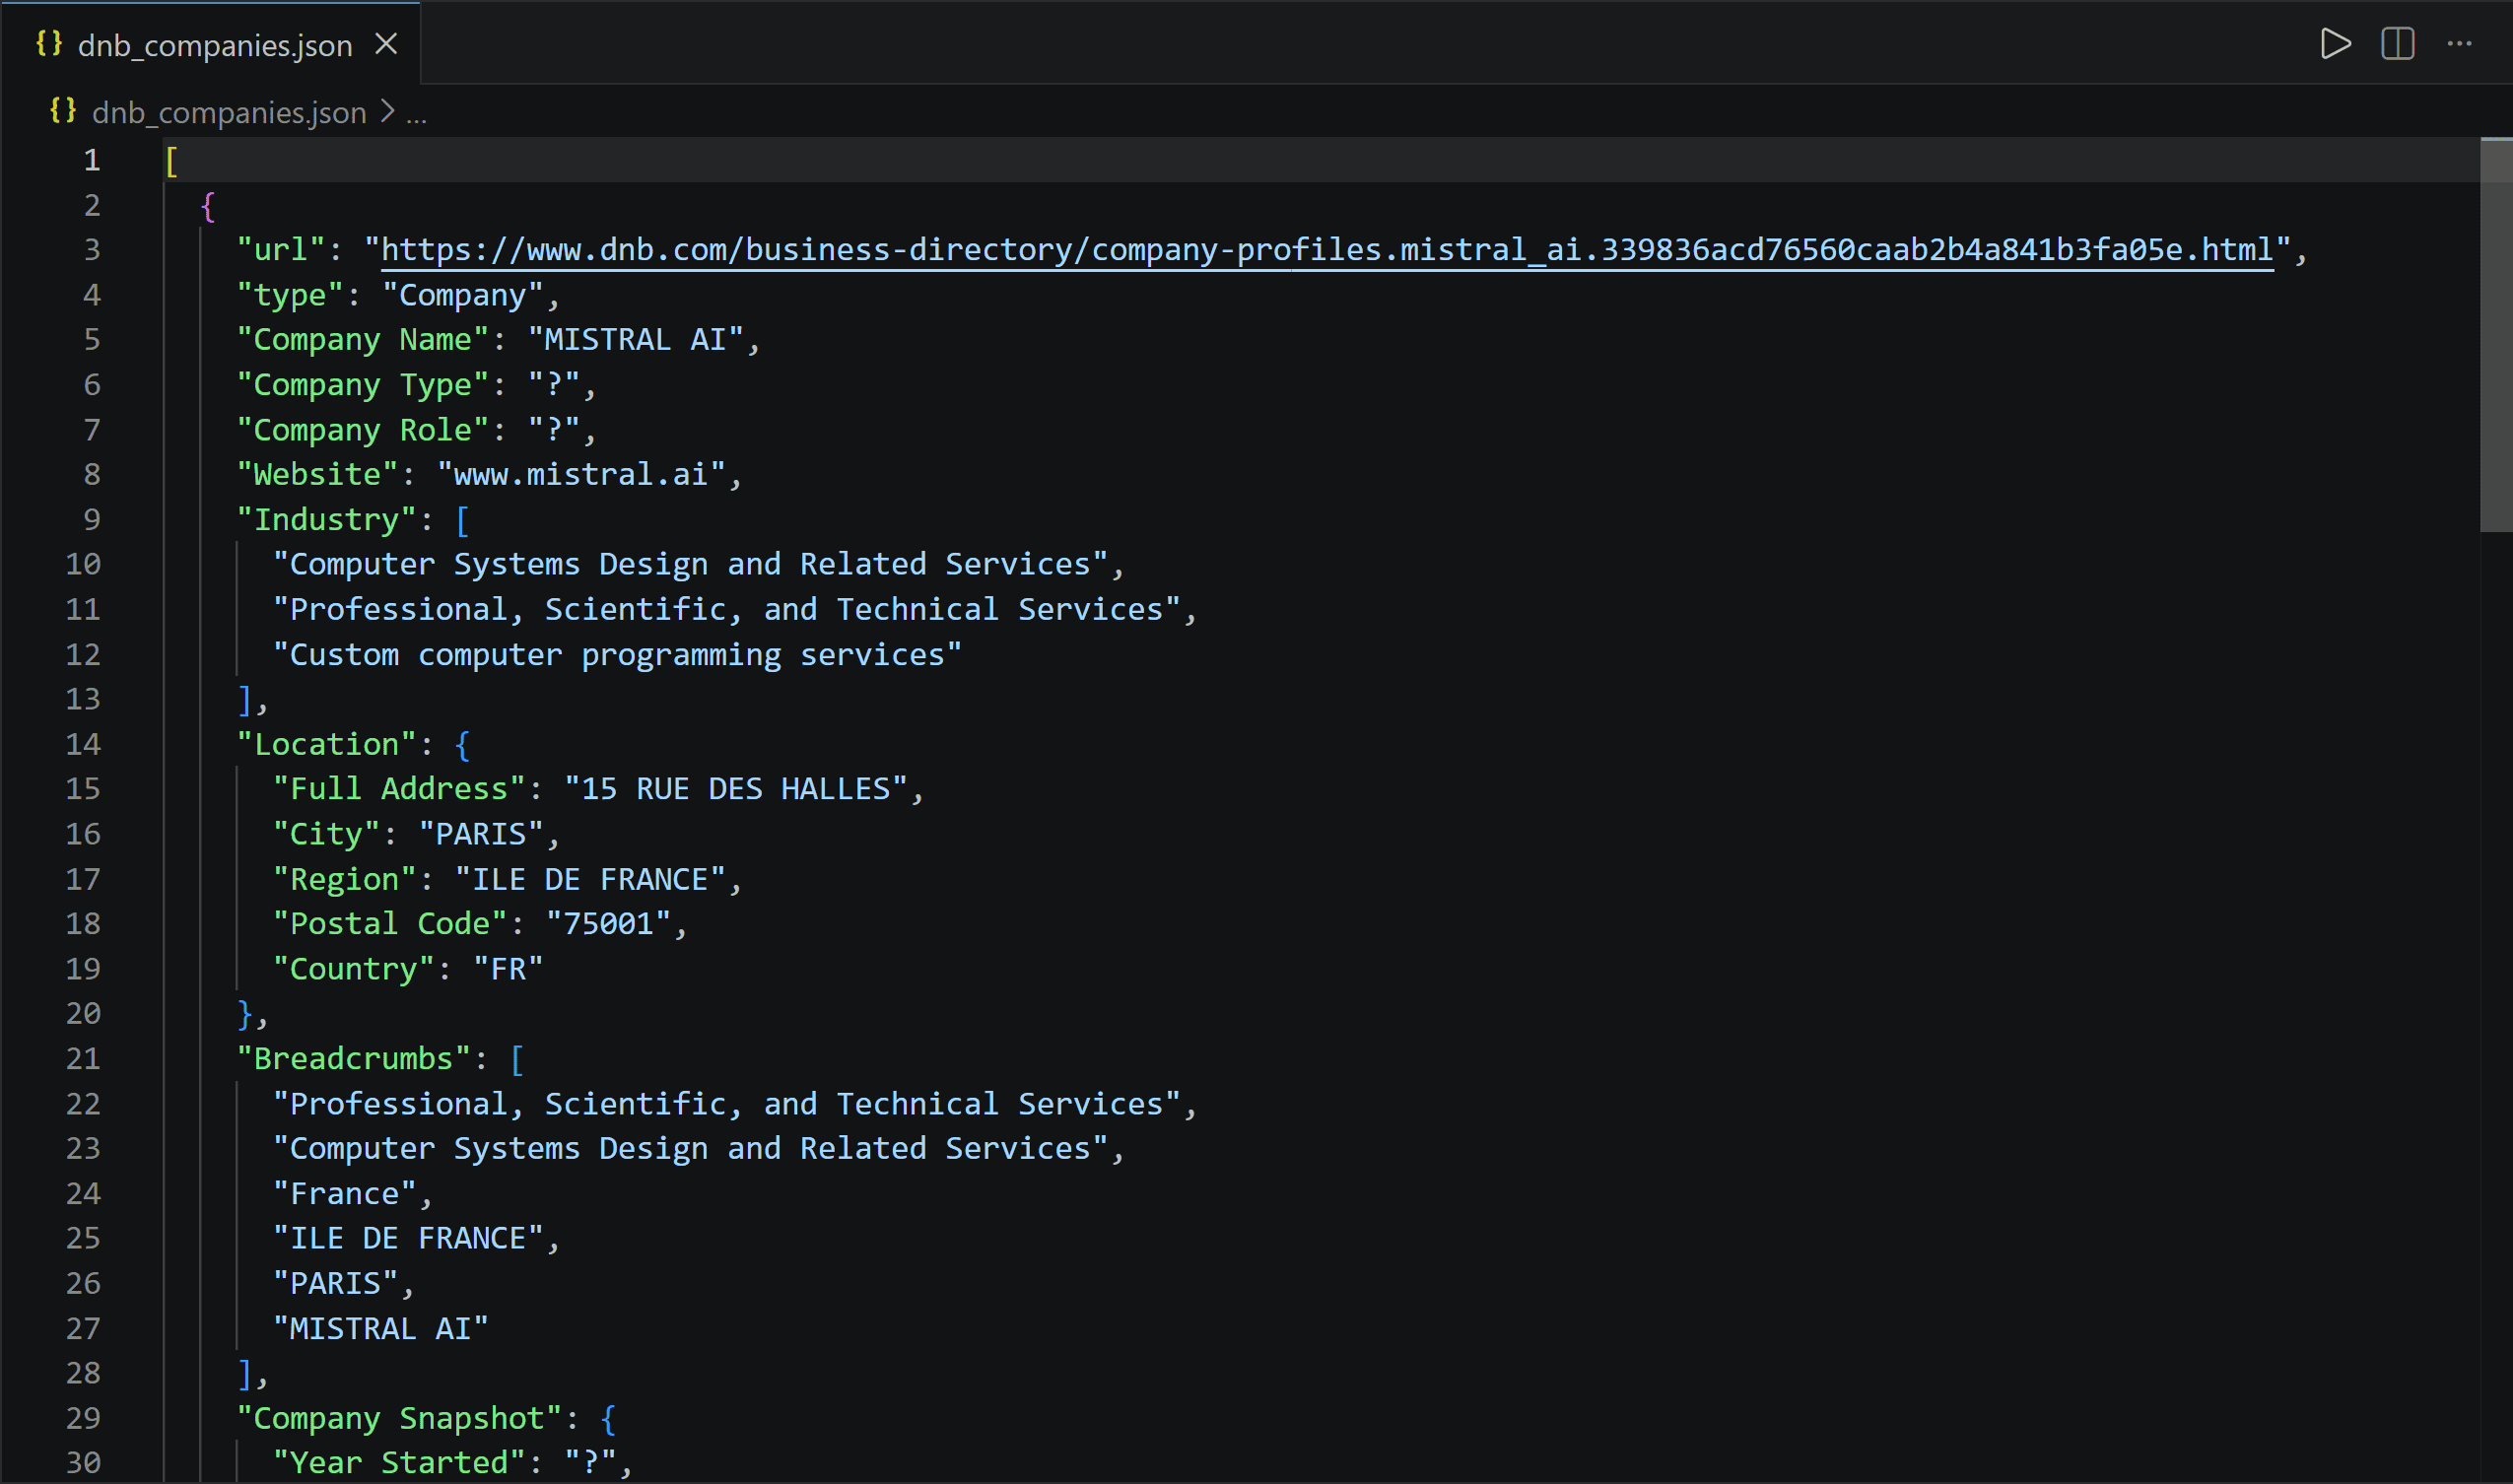
Task: Click the breadcrumb chevron separator
Action: click(x=387, y=112)
